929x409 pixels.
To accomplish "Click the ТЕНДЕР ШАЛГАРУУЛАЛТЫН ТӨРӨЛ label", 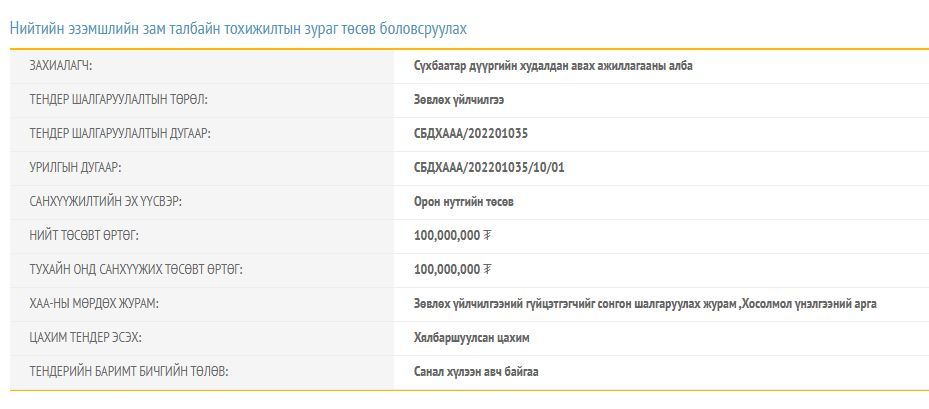I will pyautogui.click(x=119, y=100).
